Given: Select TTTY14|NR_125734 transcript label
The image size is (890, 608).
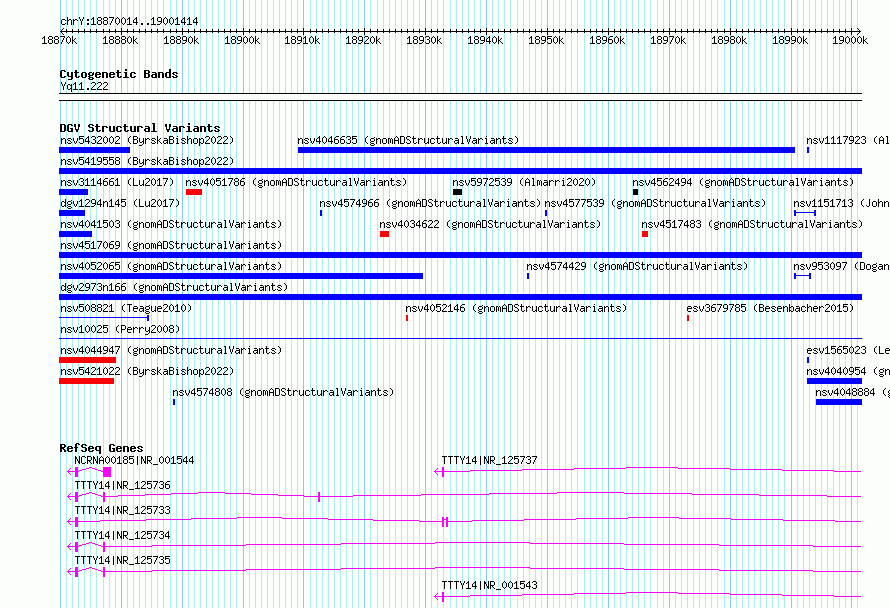Looking at the screenshot, I should [x=122, y=535].
